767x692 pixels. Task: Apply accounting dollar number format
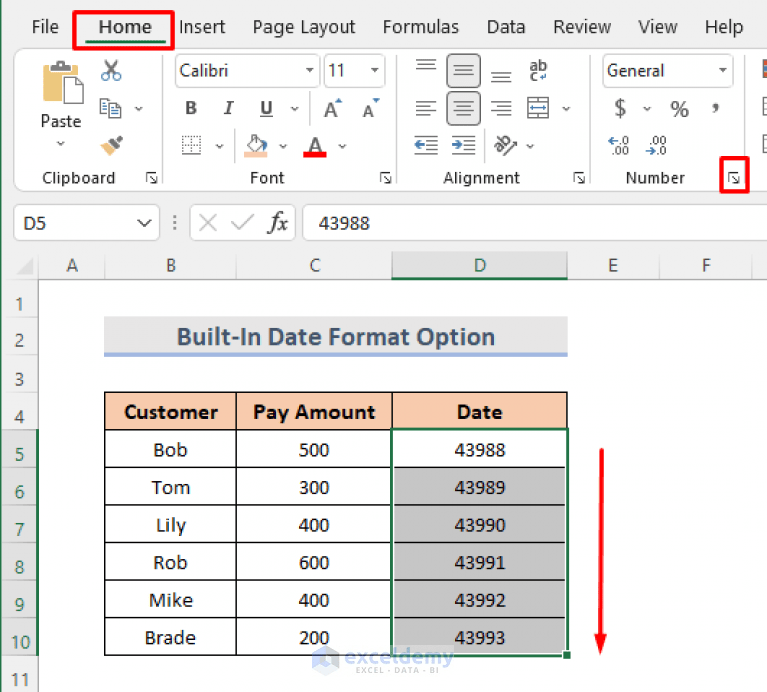coord(620,108)
